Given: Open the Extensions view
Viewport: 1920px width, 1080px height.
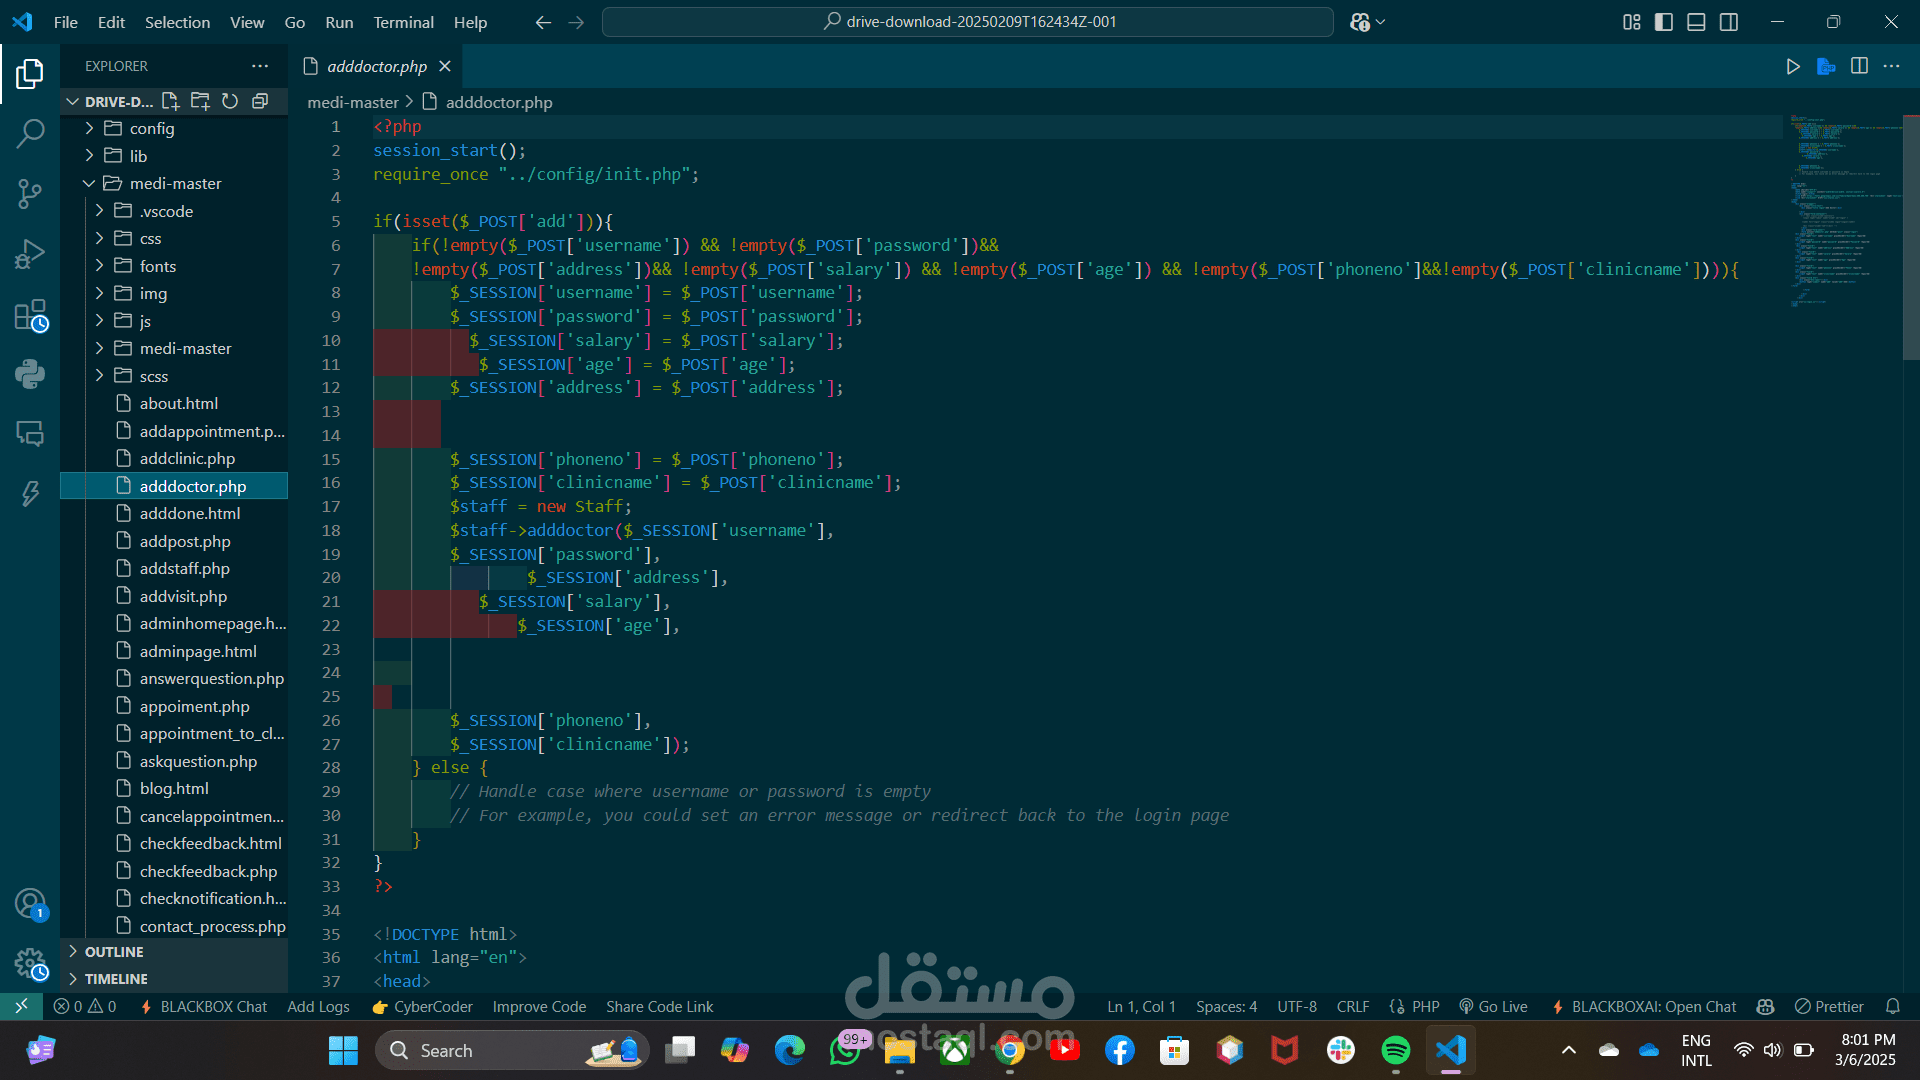Looking at the screenshot, I should tap(30, 316).
